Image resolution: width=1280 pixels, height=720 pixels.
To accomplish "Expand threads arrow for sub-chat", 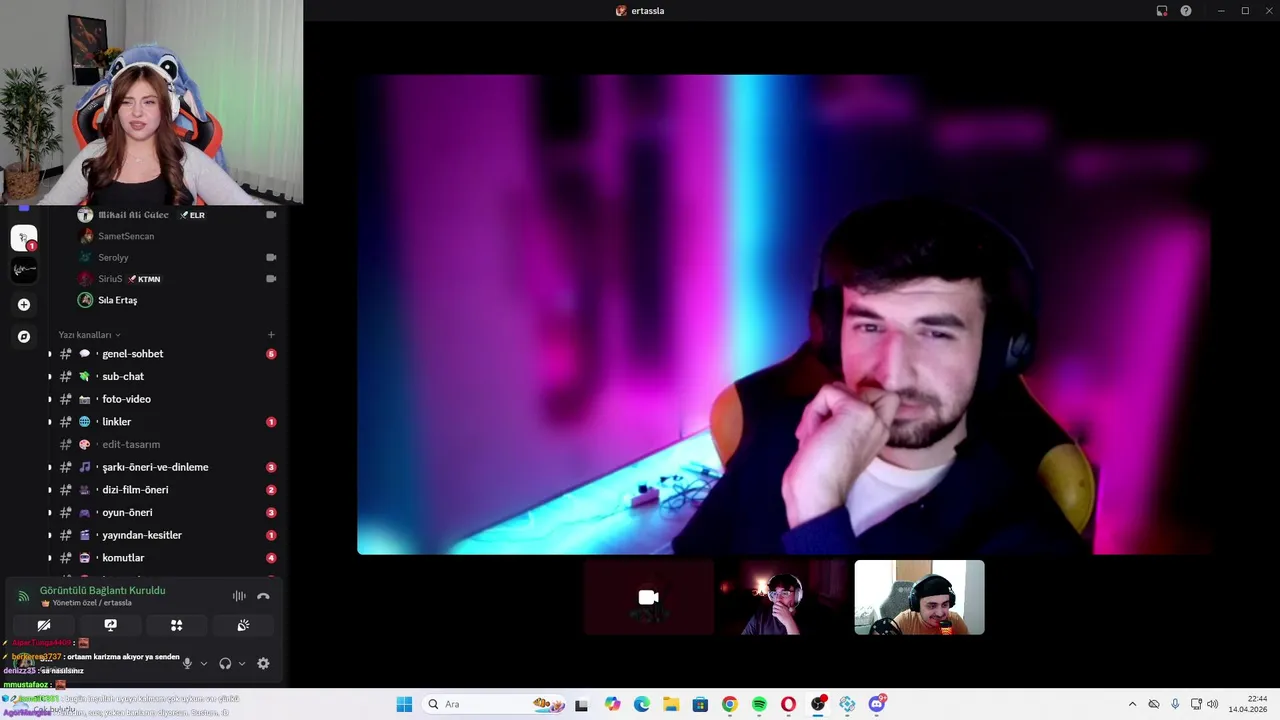I will (x=50, y=377).
